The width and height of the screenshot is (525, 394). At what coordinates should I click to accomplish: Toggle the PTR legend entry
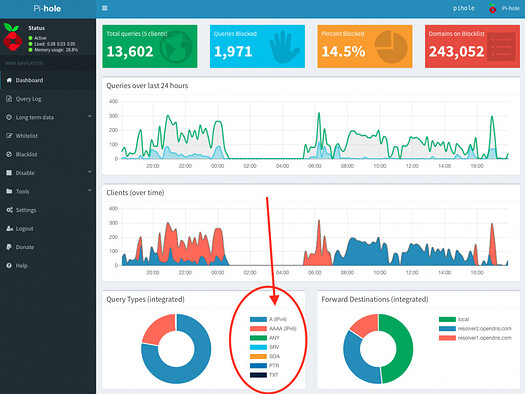tap(265, 366)
